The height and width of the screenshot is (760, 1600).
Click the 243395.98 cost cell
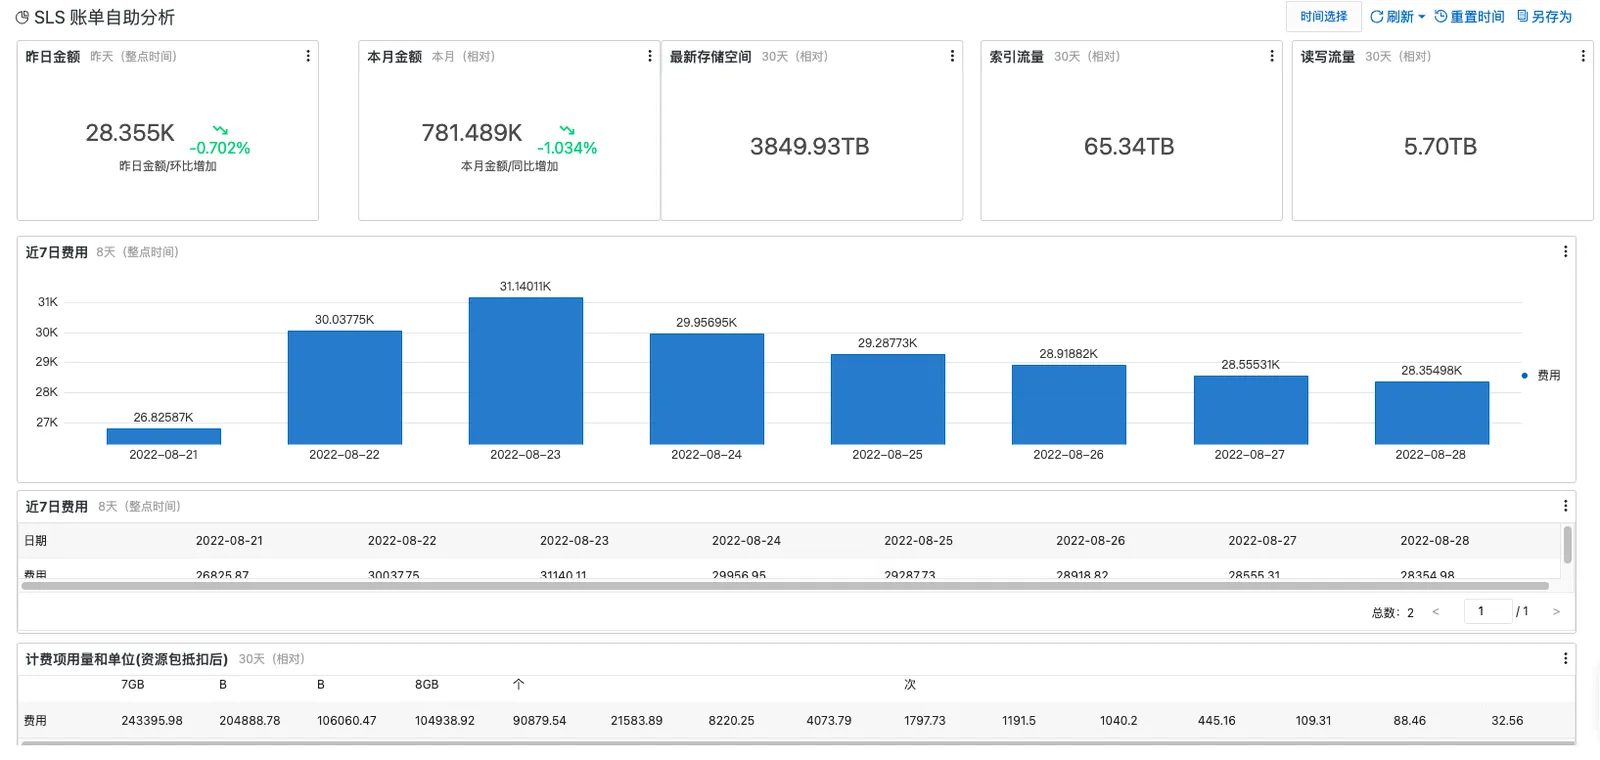point(152,721)
